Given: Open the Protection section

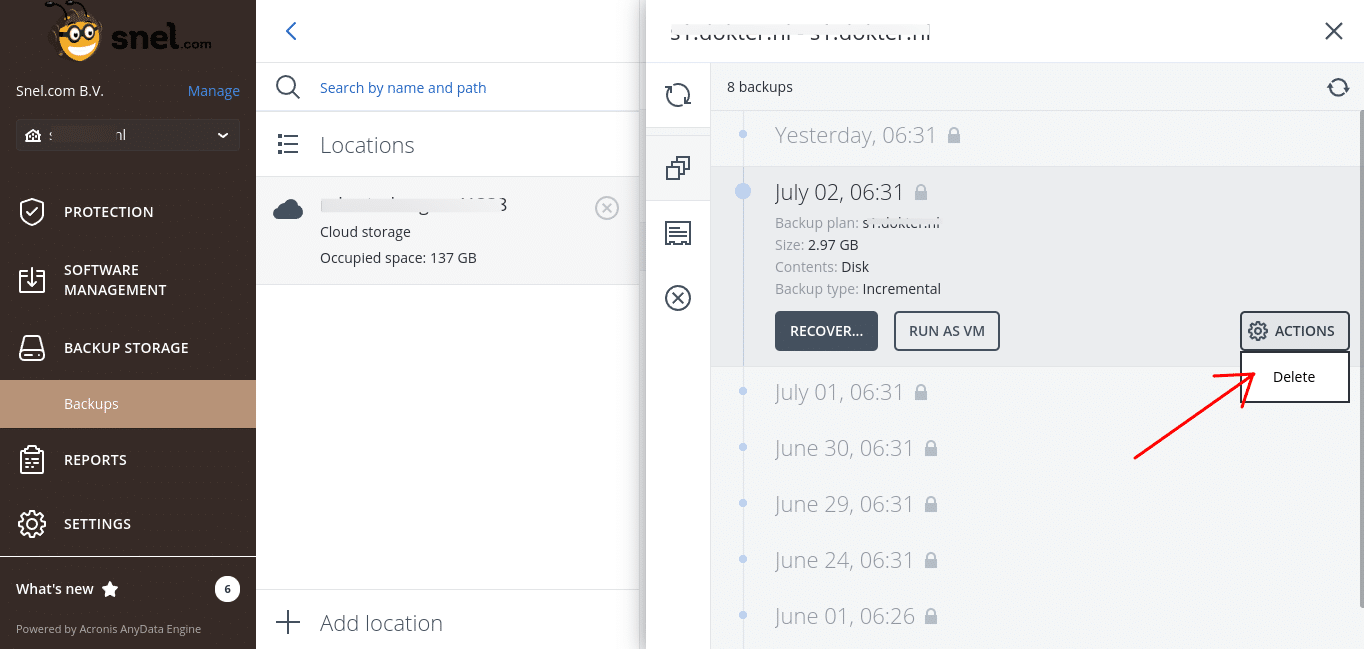Looking at the screenshot, I should coord(108,212).
